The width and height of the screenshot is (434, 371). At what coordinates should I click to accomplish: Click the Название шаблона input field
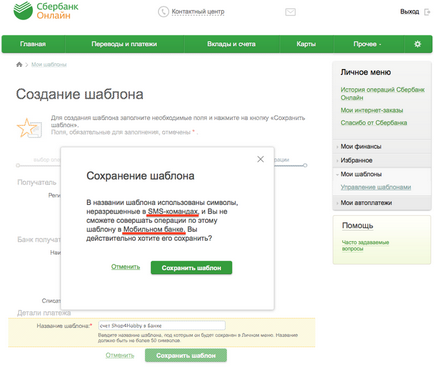(x=162, y=326)
